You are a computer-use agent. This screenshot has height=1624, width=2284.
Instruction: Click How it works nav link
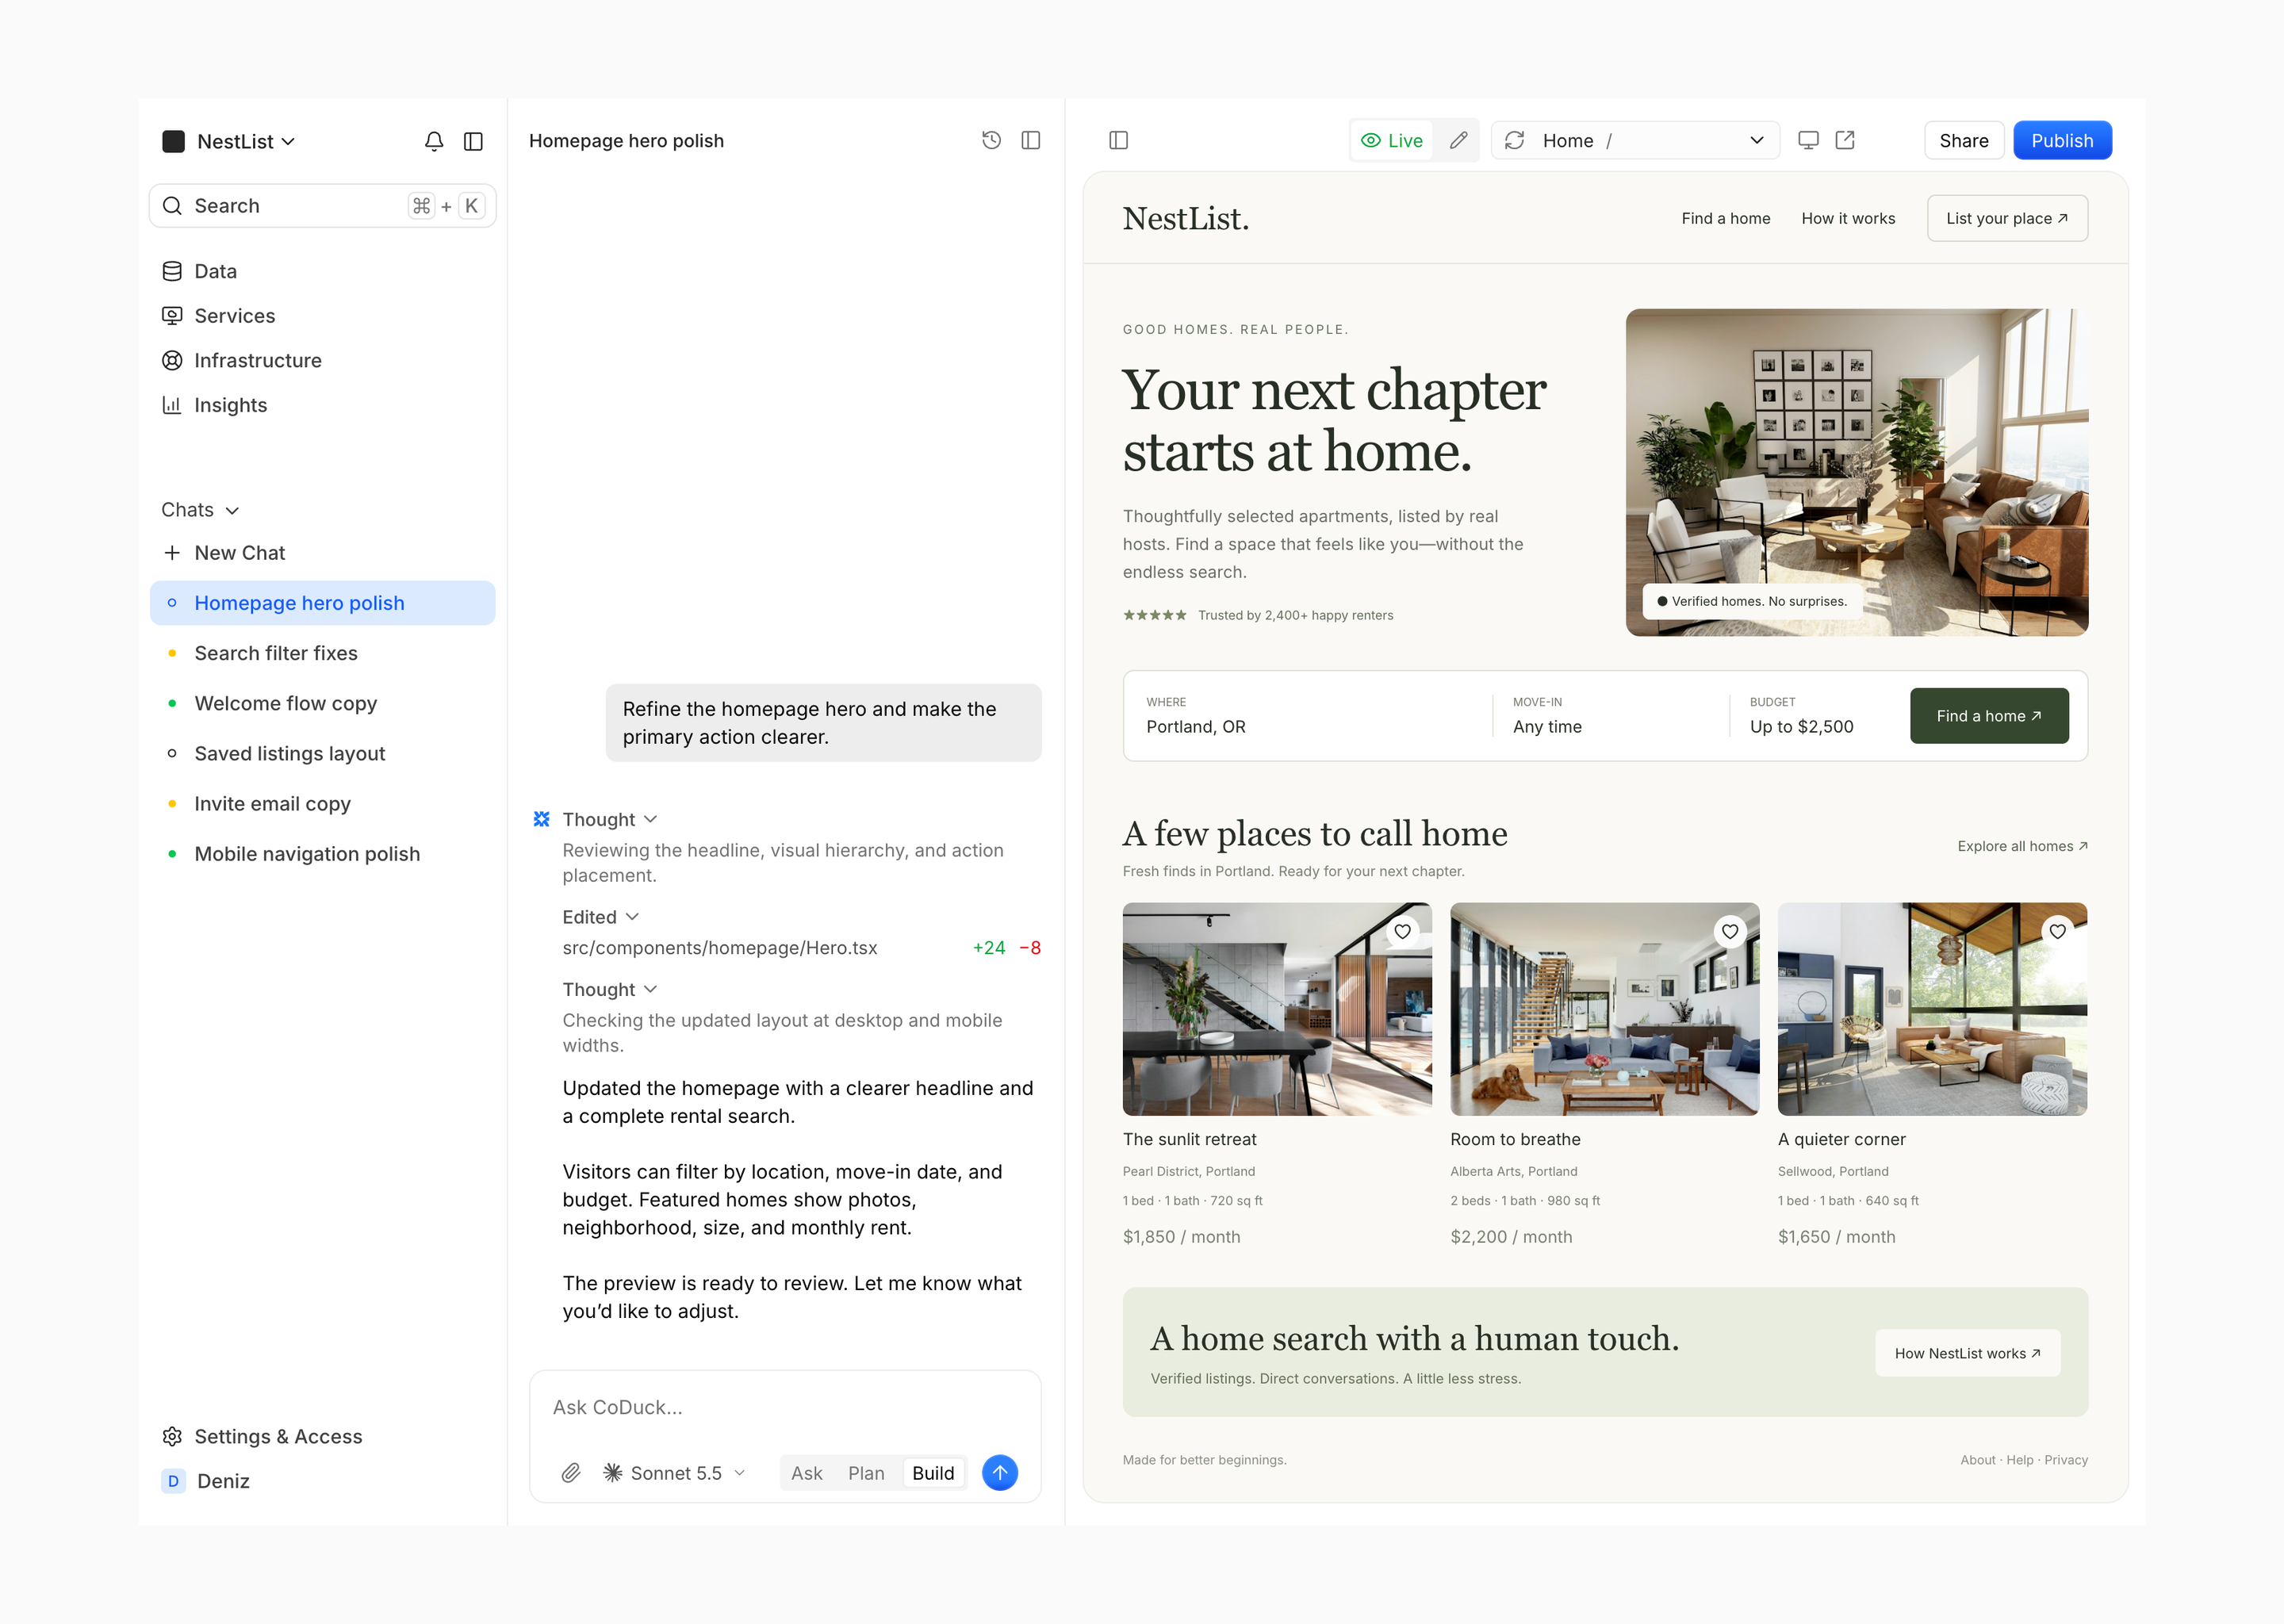(1848, 218)
